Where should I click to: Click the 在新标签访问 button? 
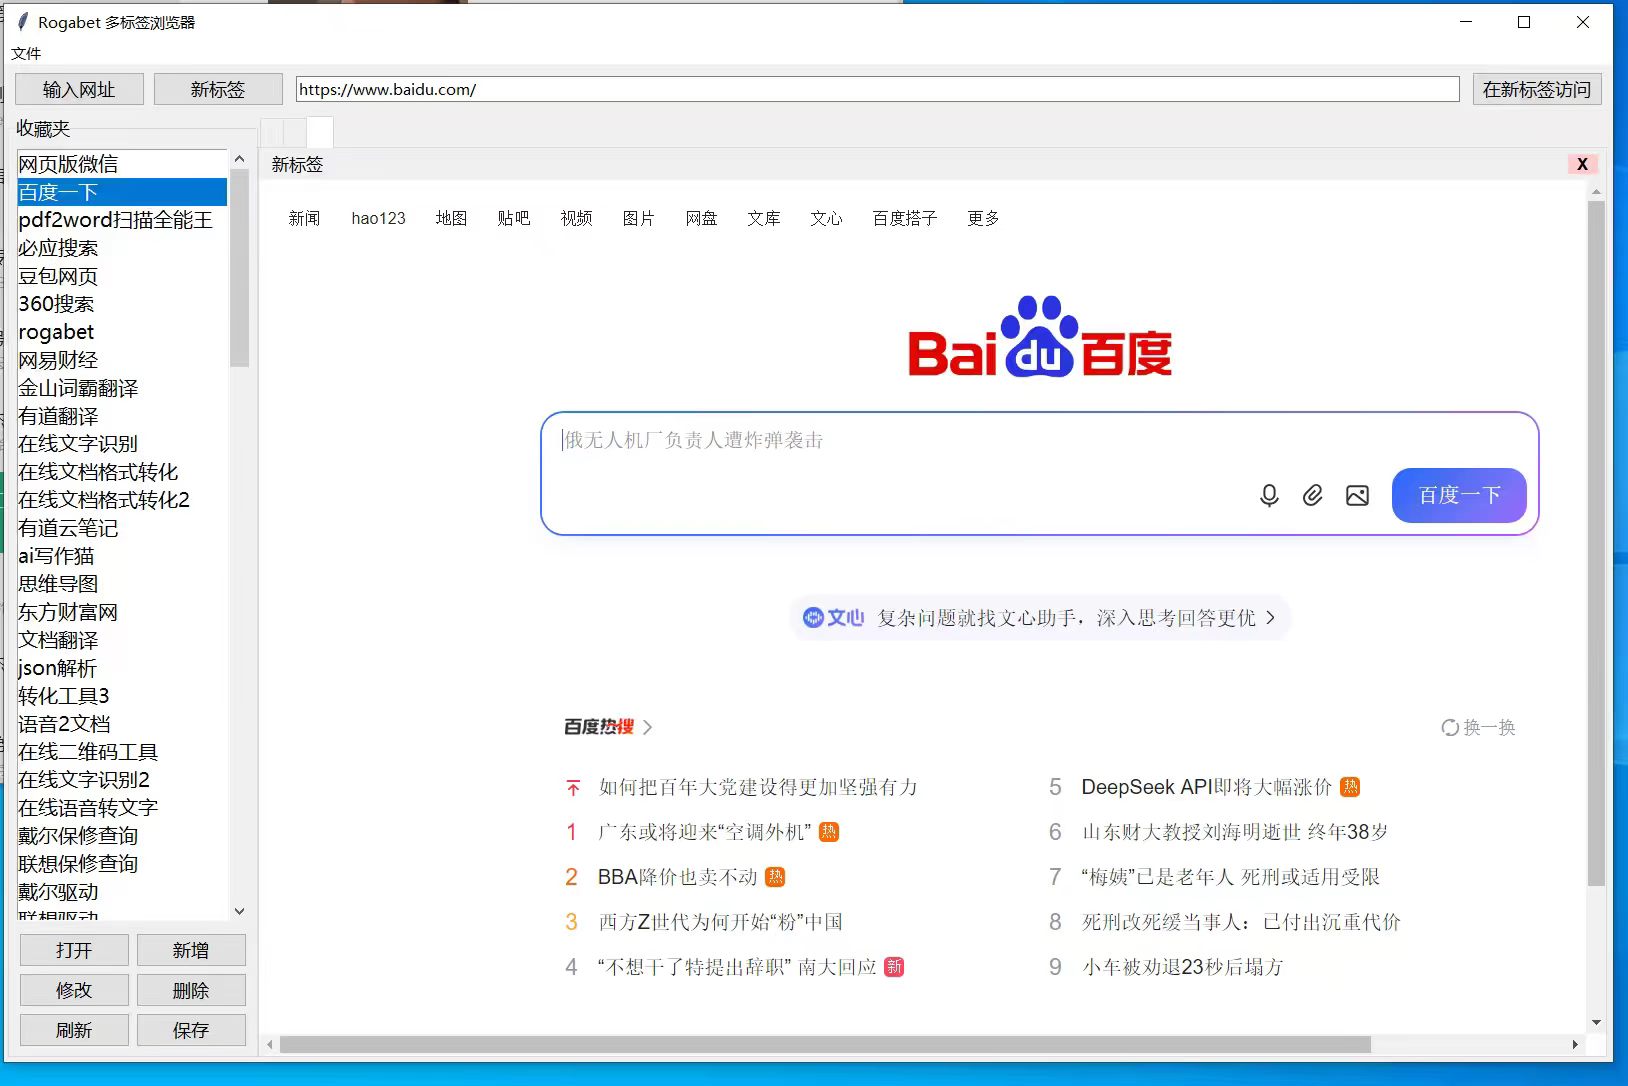click(x=1537, y=89)
